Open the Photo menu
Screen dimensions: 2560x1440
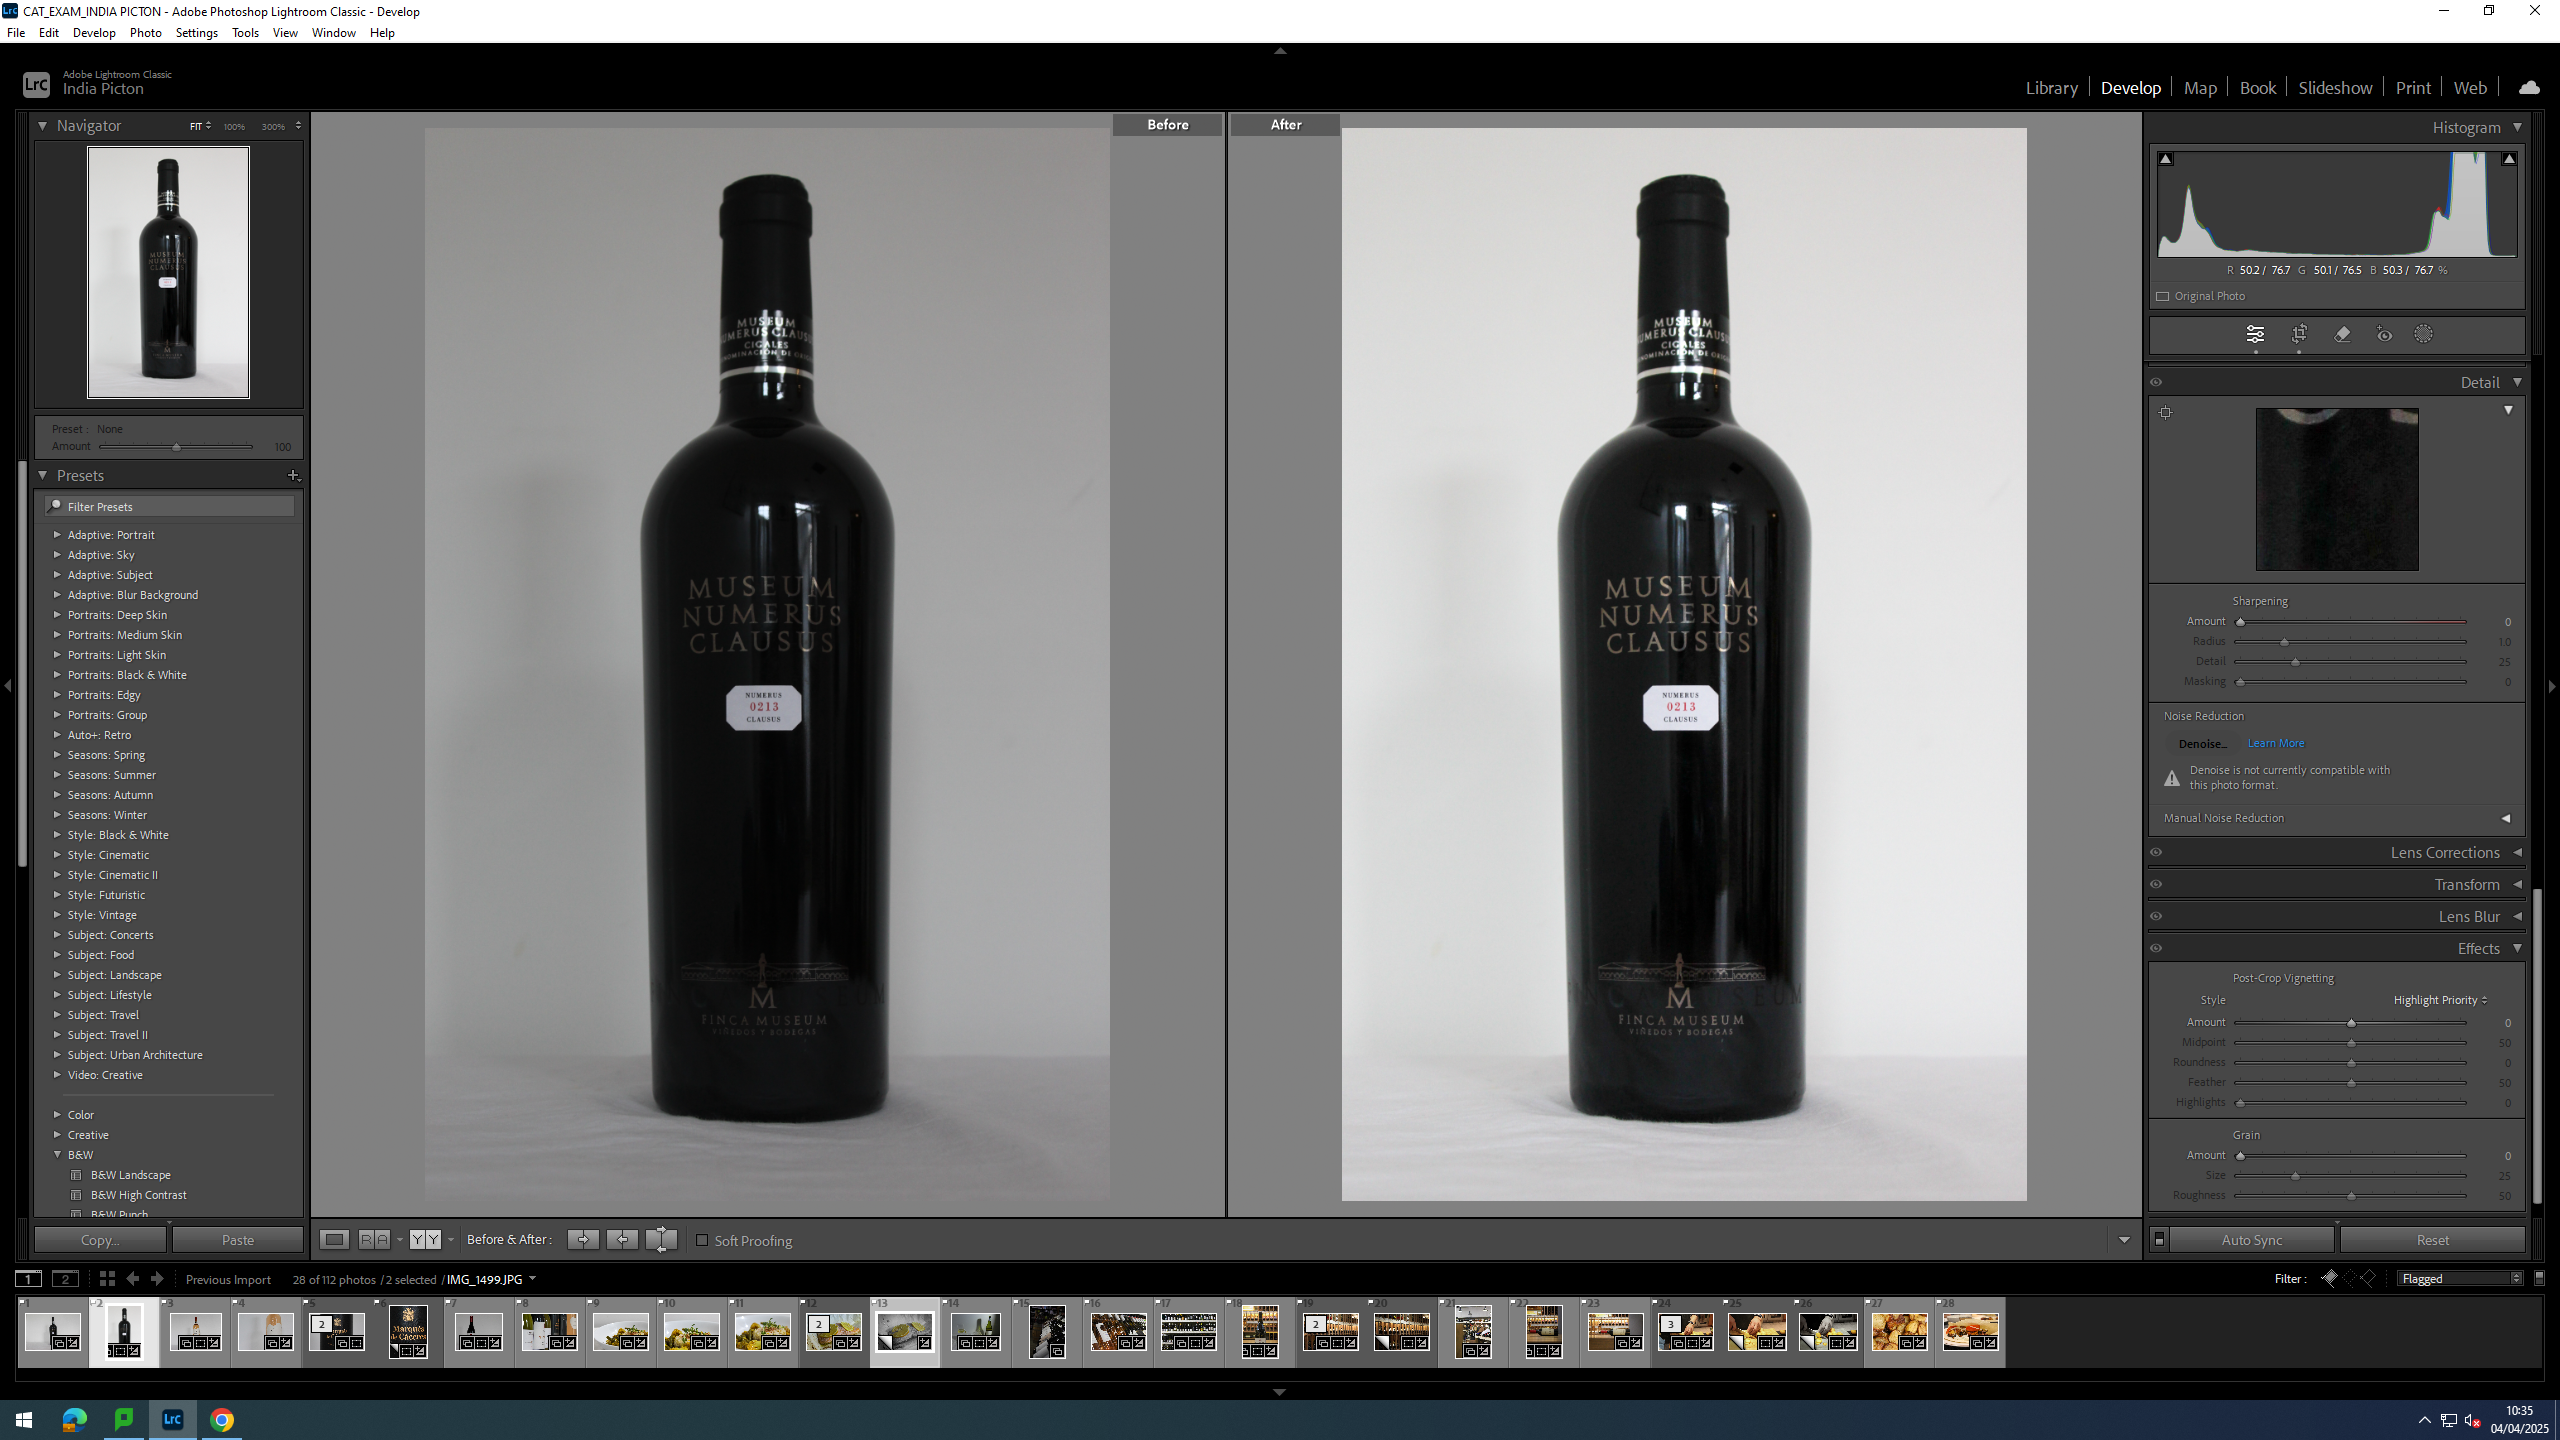pos(145,33)
